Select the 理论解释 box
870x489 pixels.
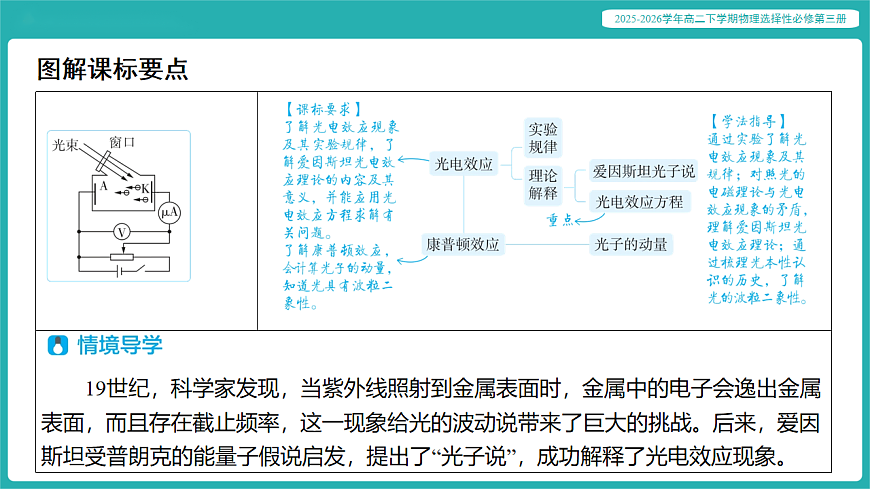pyautogui.click(x=543, y=185)
